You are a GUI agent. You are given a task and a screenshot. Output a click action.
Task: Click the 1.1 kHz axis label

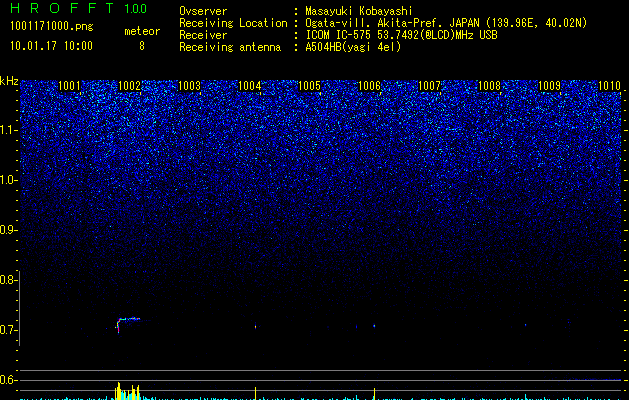[8, 130]
